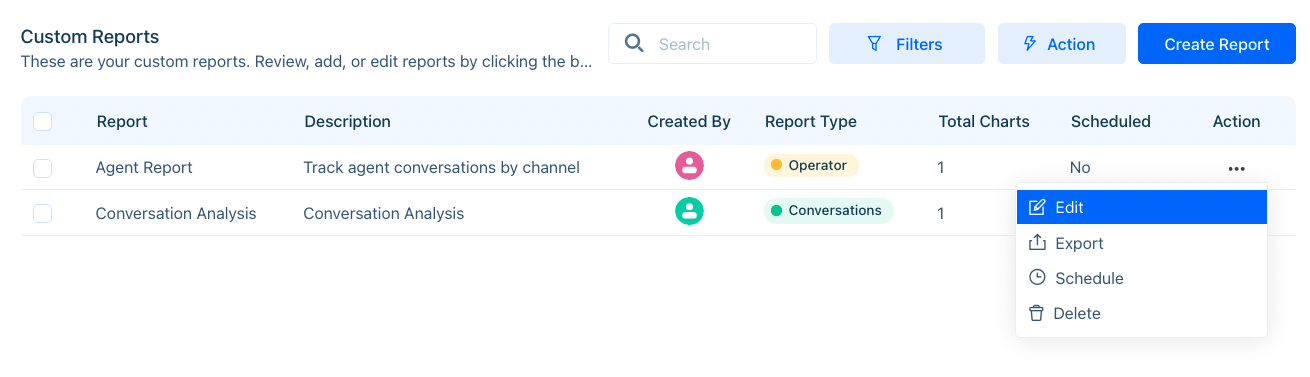
Task: Open the Filters button
Action: pyautogui.click(x=907, y=44)
